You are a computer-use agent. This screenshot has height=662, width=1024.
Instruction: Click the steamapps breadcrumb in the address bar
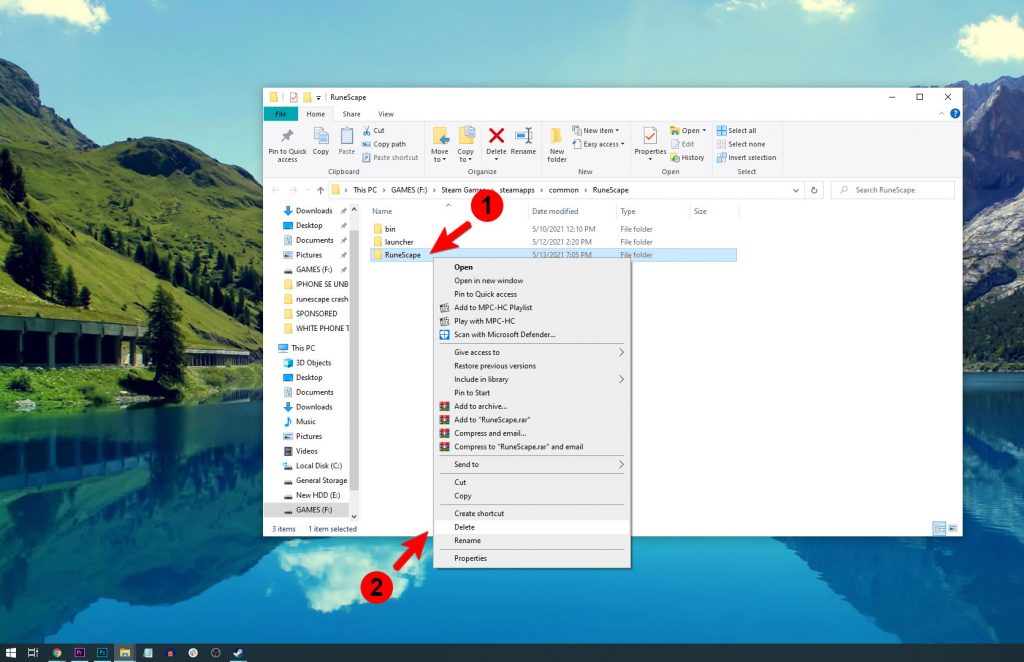[x=517, y=190]
